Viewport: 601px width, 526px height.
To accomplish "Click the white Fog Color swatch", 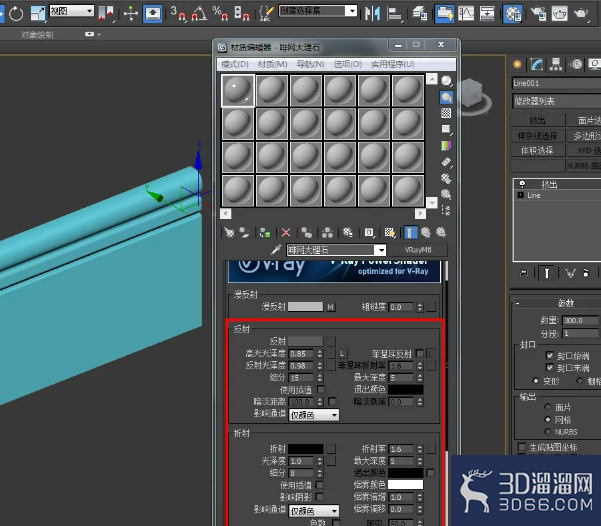I will tap(406, 485).
